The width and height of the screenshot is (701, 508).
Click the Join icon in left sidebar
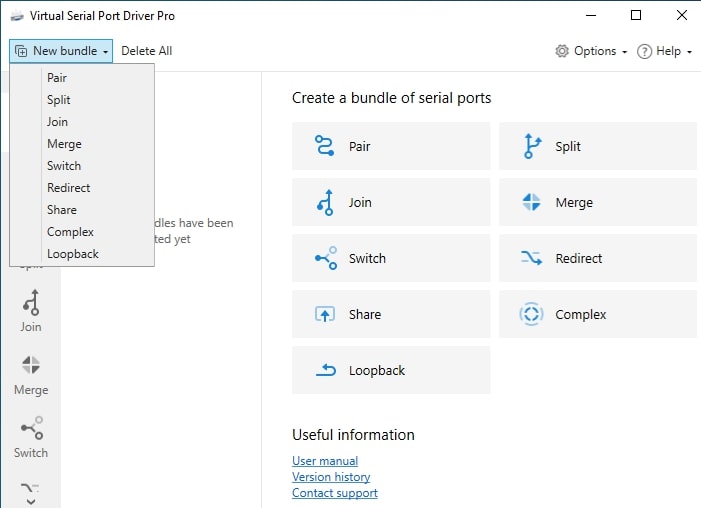pyautogui.click(x=31, y=302)
